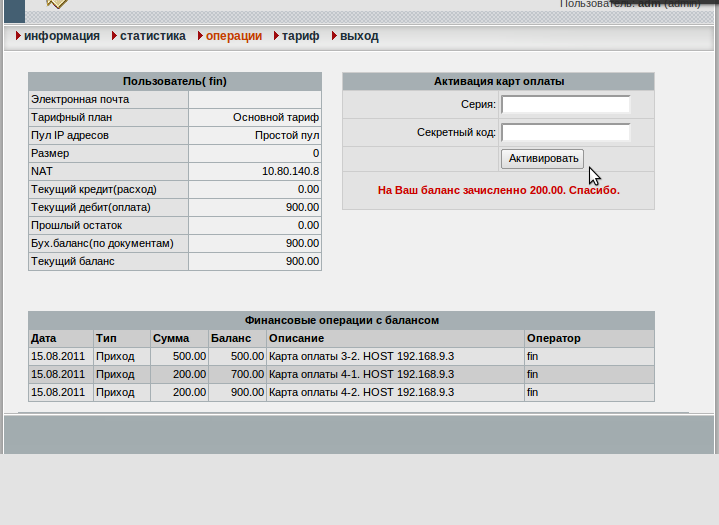Click the balance credited confirmation message
This screenshot has width=719, height=525.
pos(498,189)
